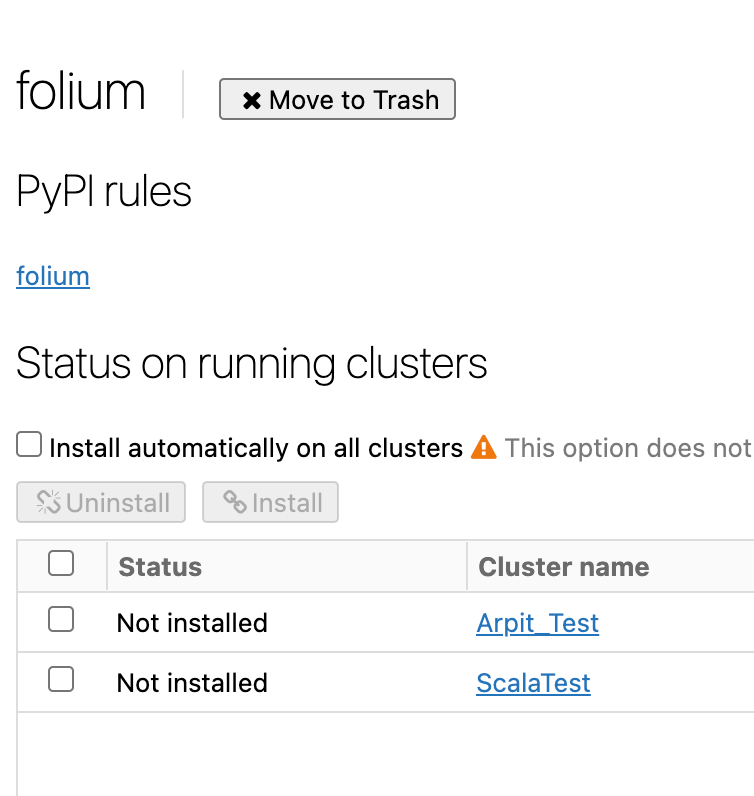This screenshot has height=796, width=754.
Task: Click the folium library title
Action: click(x=81, y=92)
